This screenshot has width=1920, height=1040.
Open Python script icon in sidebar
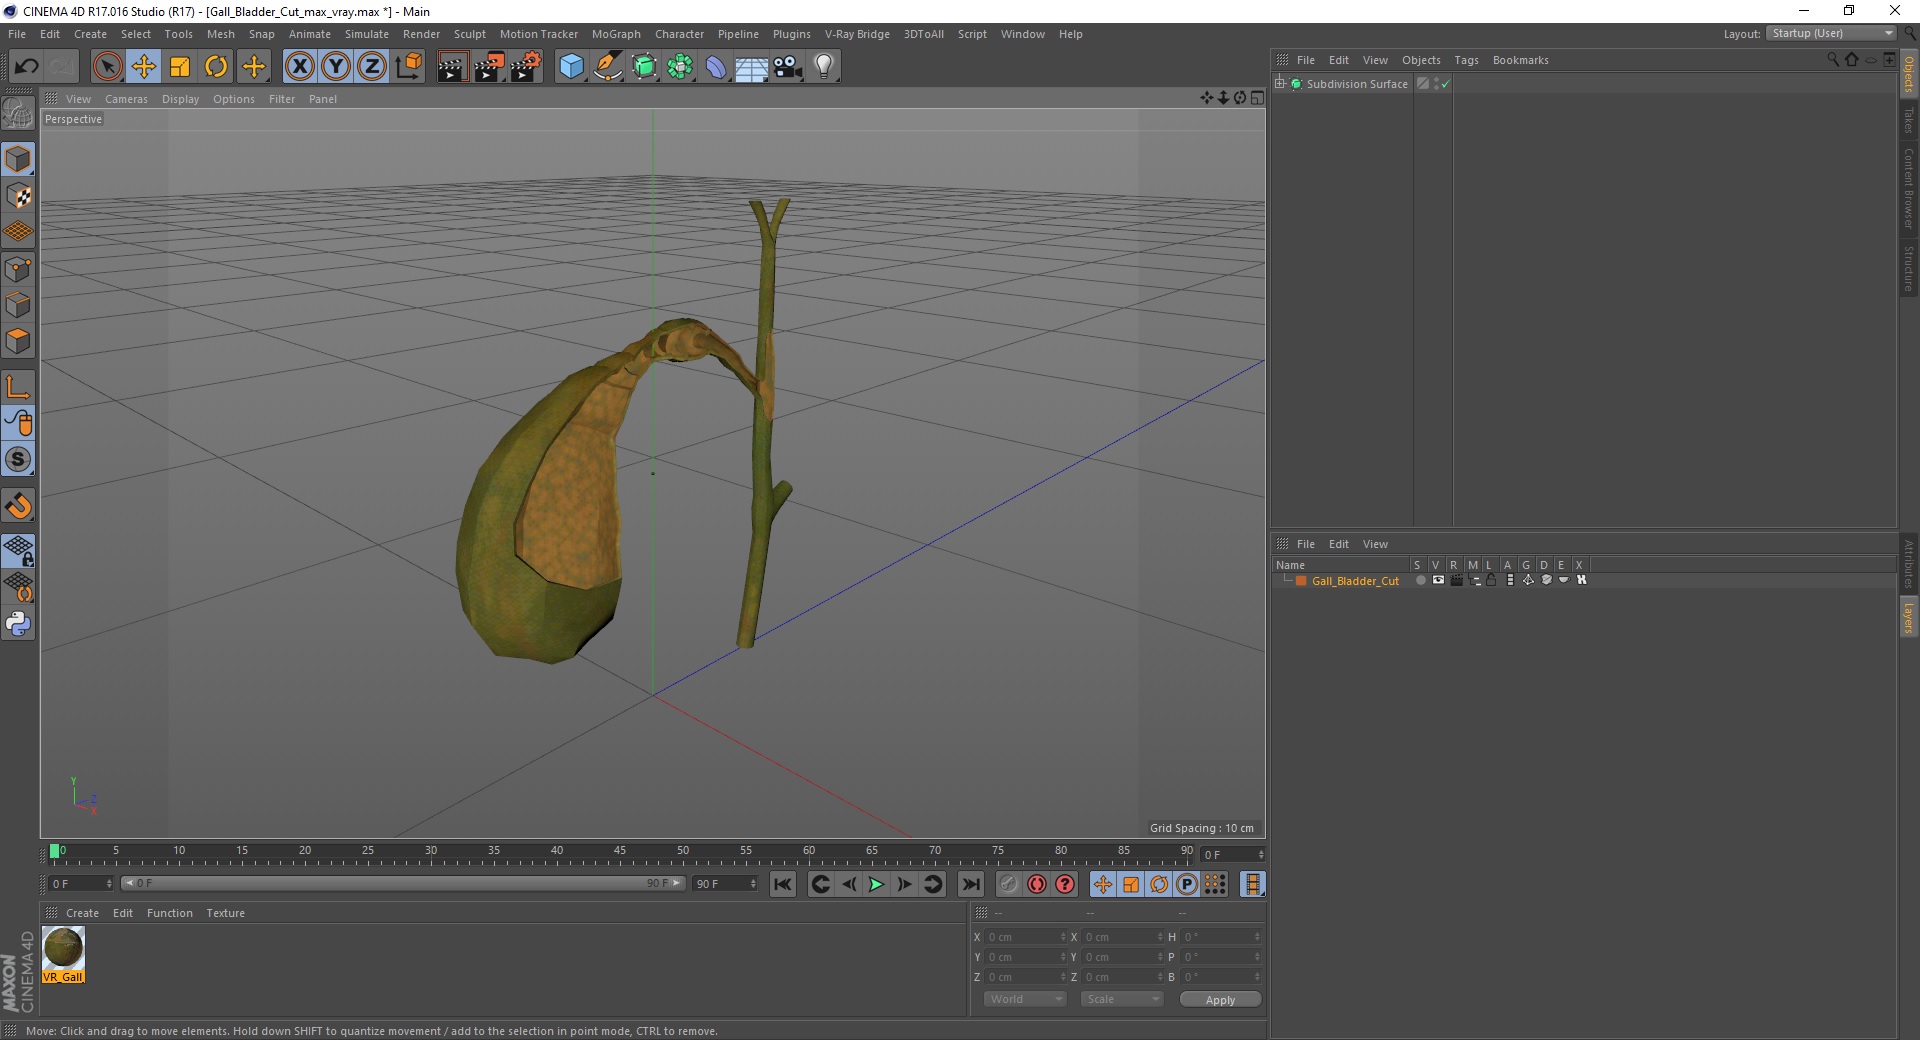[x=18, y=624]
